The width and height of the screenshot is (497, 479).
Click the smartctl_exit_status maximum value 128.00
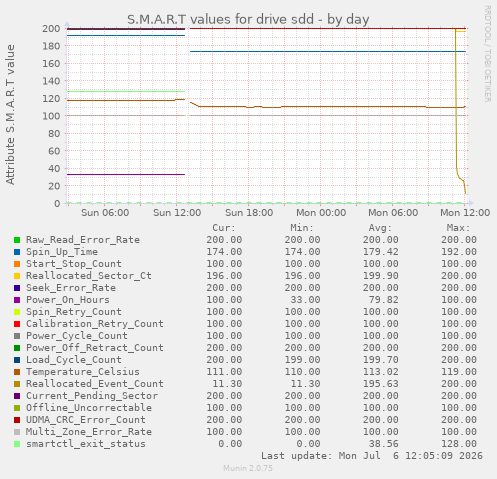(459, 444)
